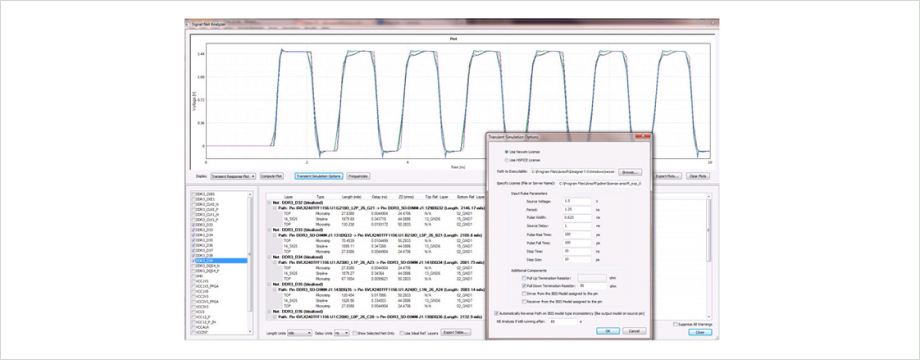Enable the Pull Up Termination Resistor checkbox
Image resolution: width=920 pixels, height=360 pixels.
point(523,278)
